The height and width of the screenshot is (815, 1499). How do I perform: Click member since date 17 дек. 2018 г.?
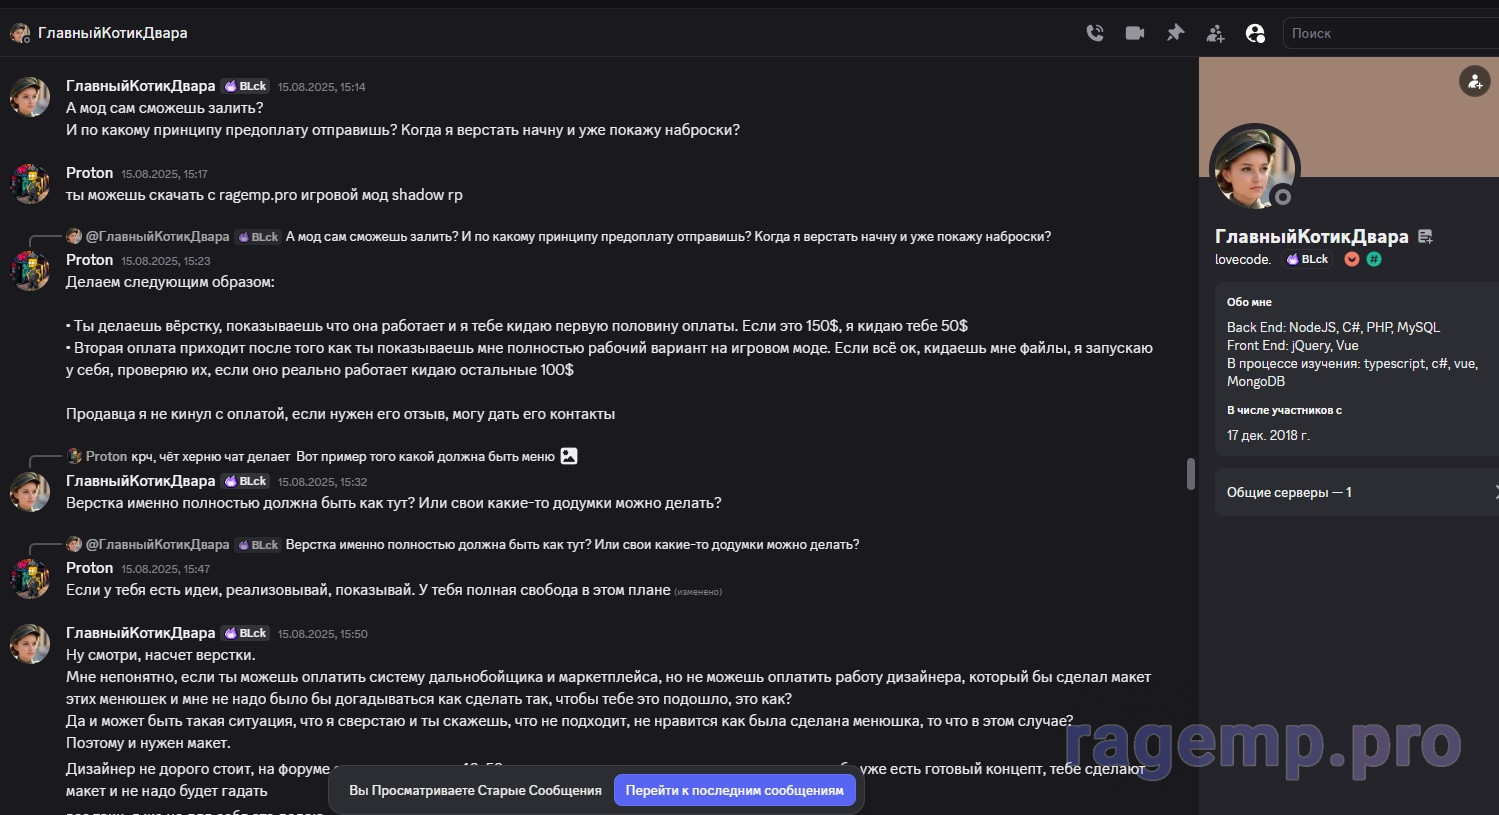coord(1268,435)
